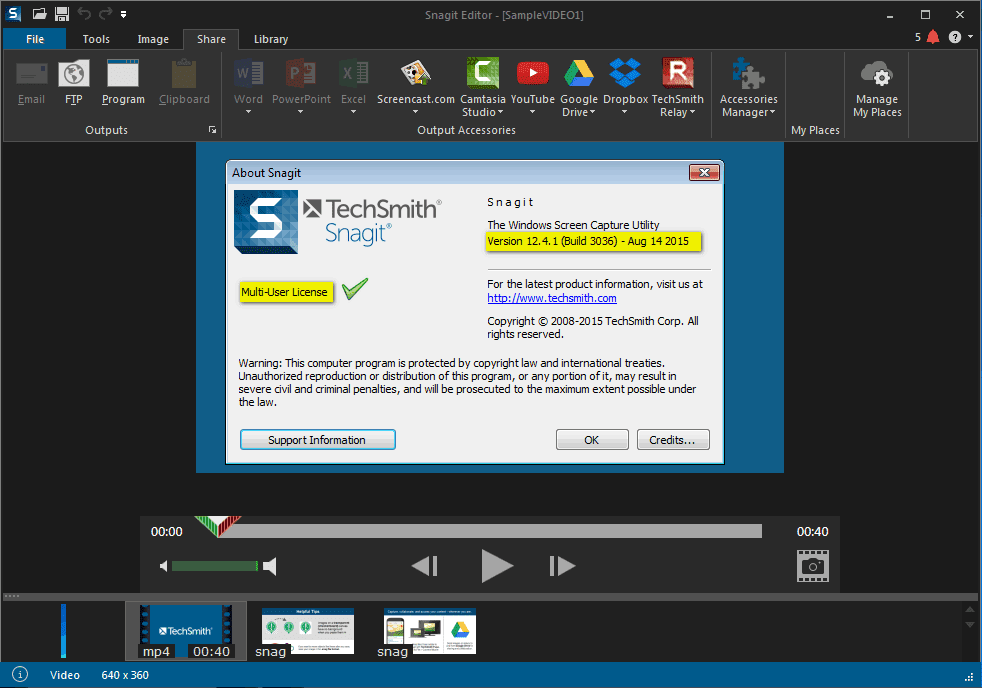Click the info icon in status bar
The height and width of the screenshot is (688, 982).
click(x=20, y=675)
